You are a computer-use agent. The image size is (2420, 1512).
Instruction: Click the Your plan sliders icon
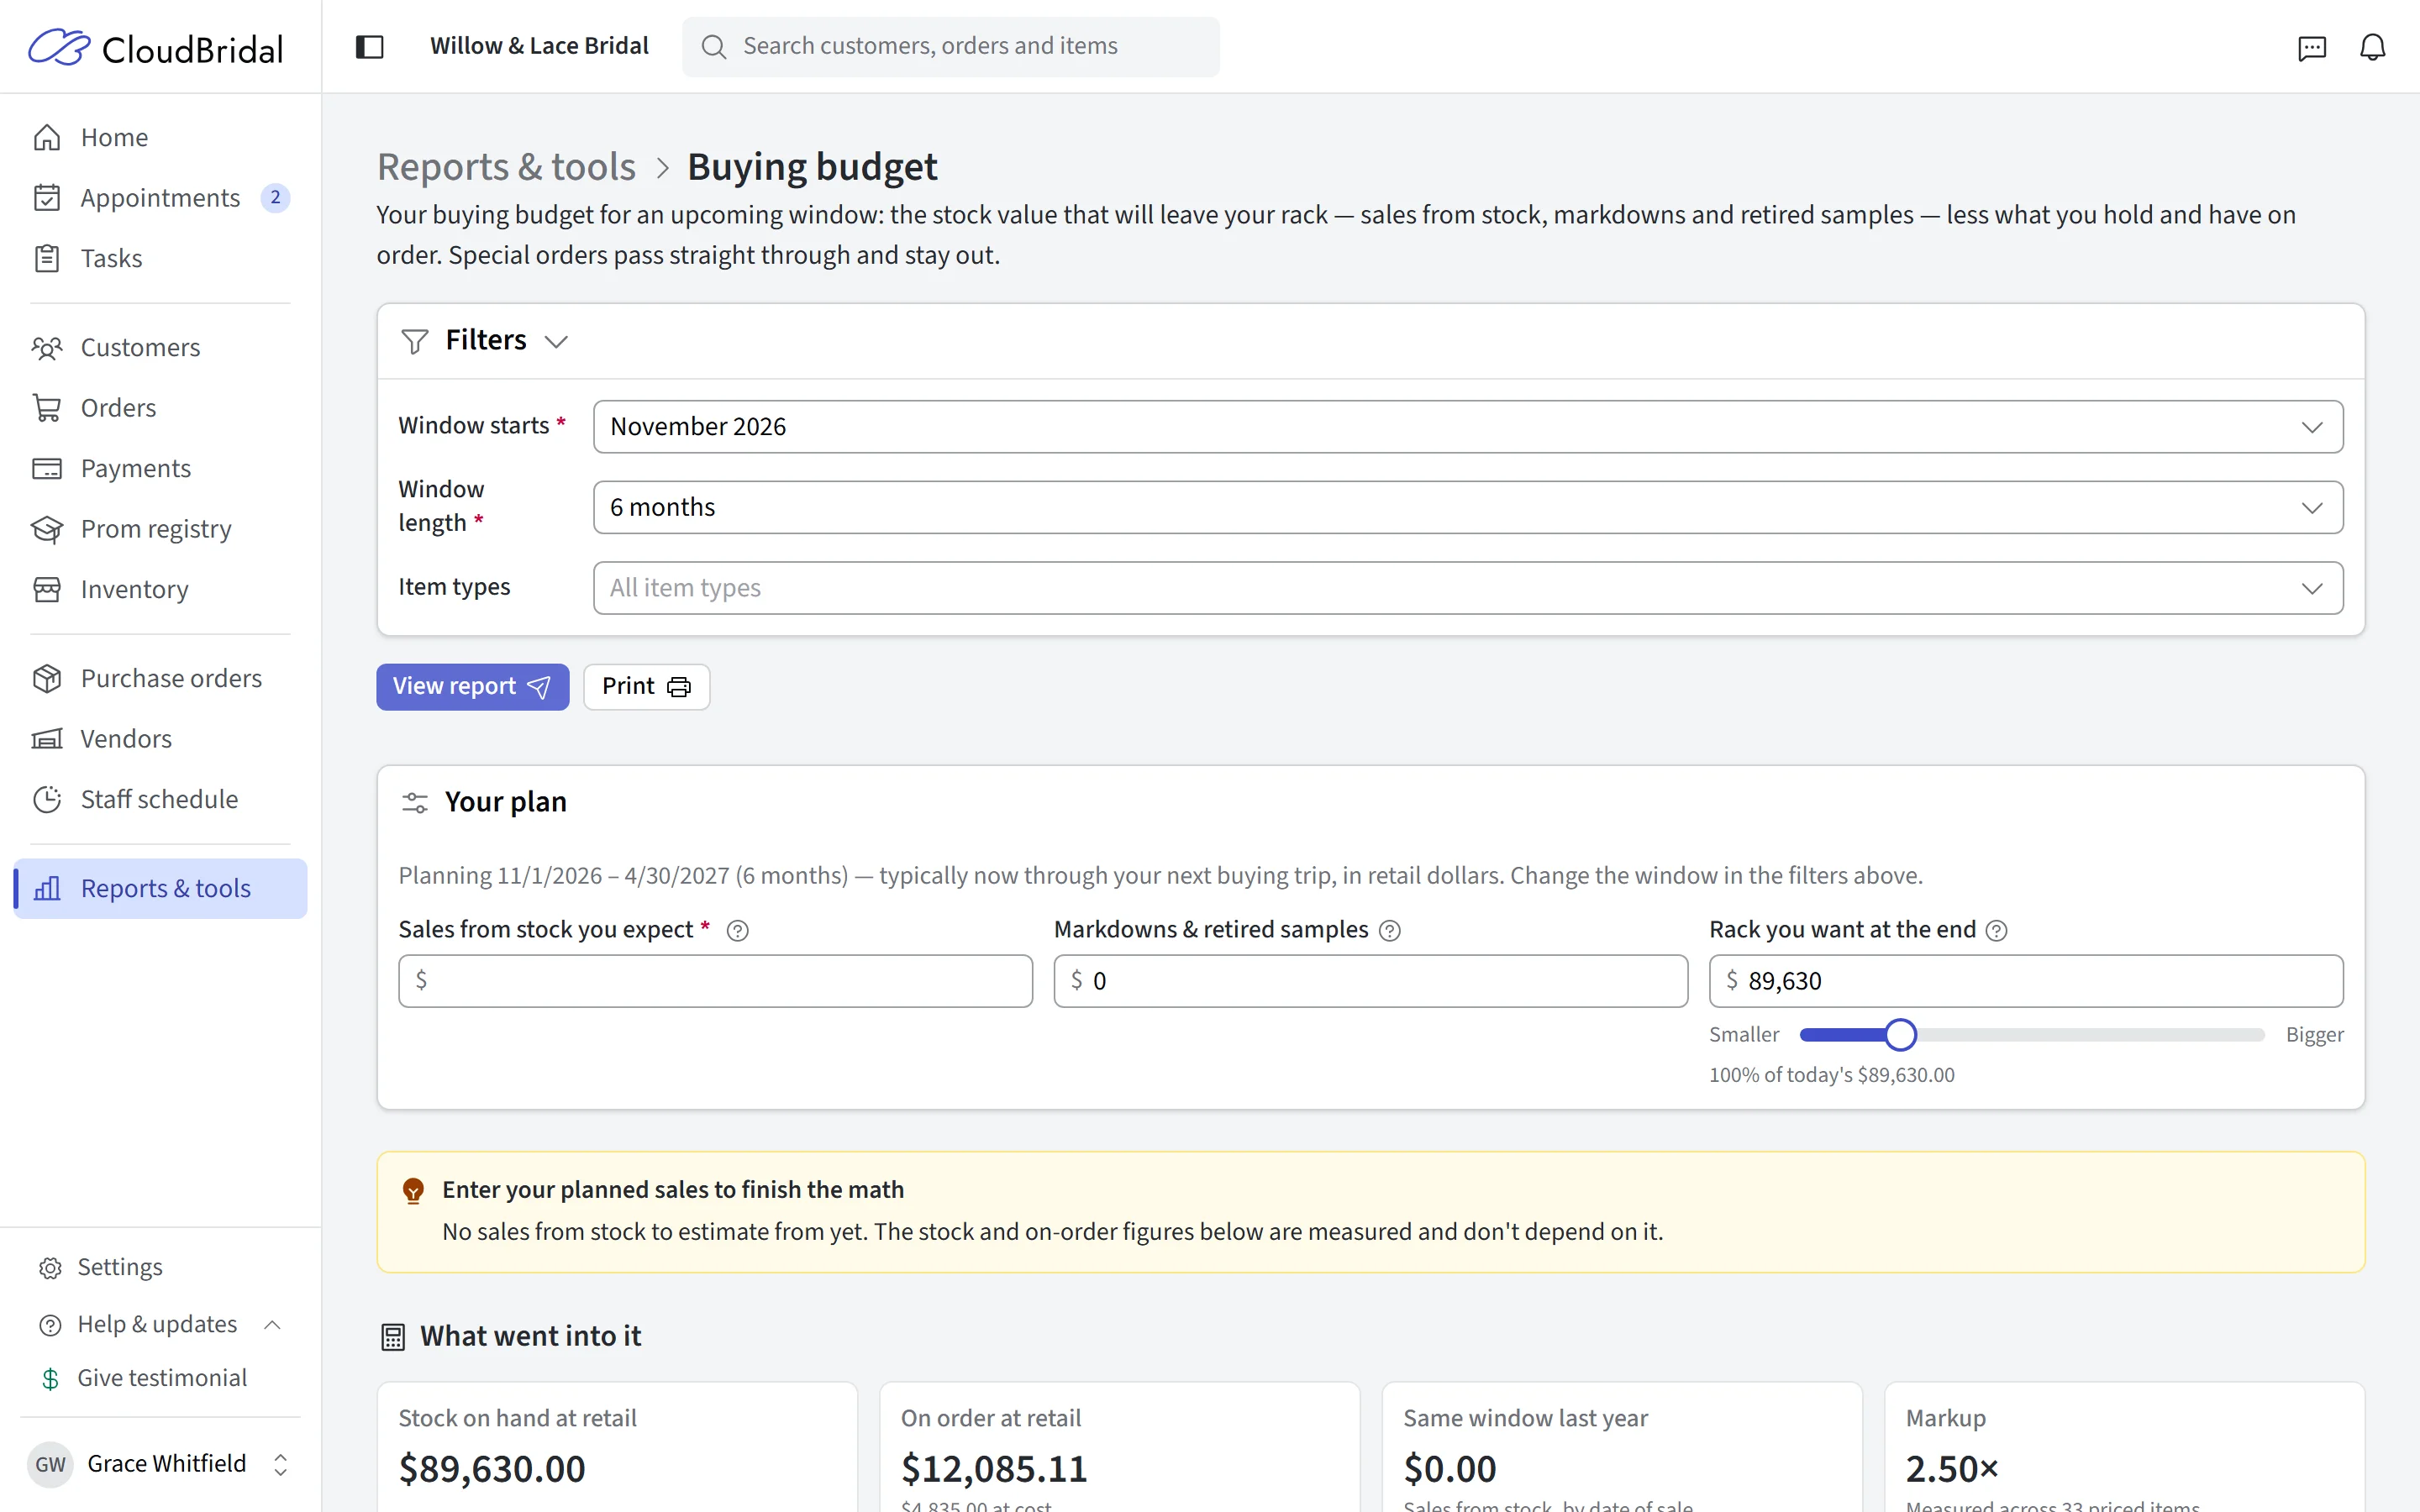tap(415, 802)
